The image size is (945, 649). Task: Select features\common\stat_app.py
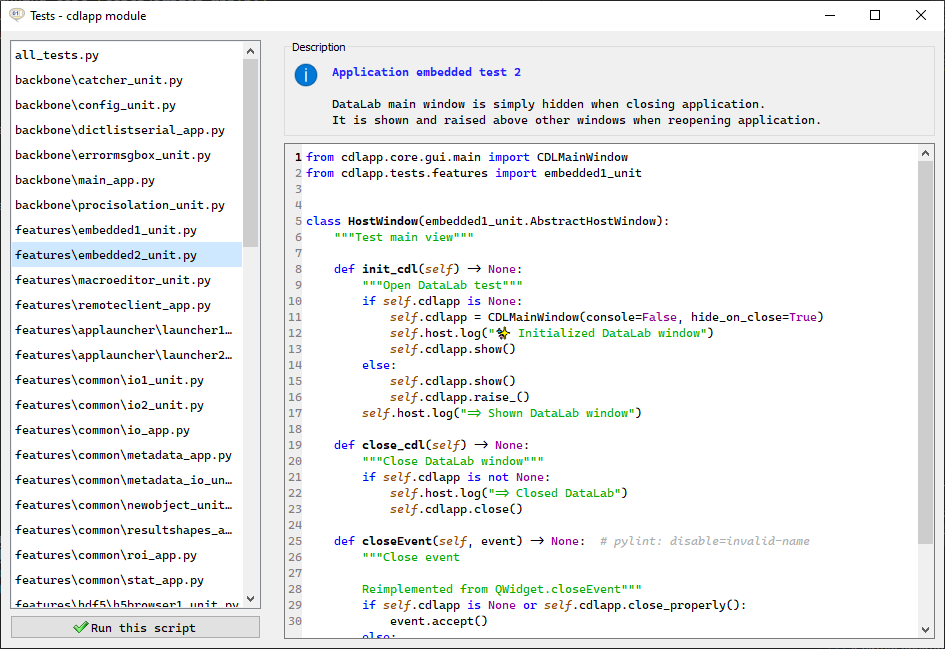pos(127,580)
